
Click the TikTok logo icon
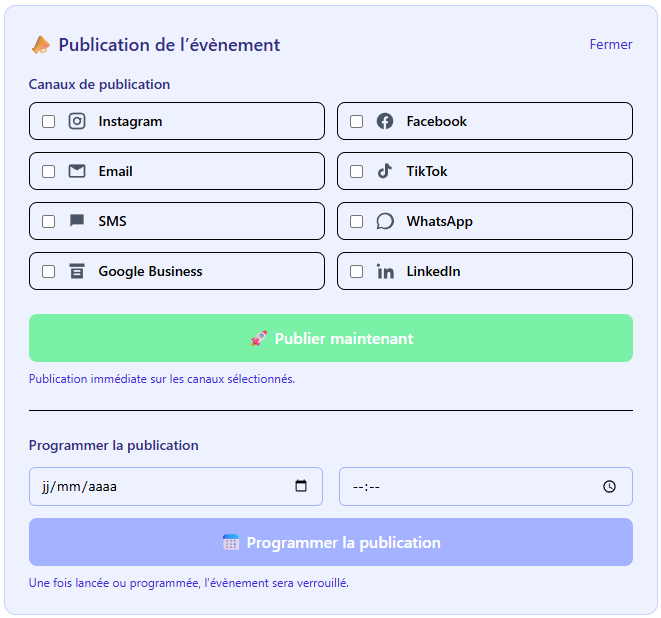pos(385,171)
